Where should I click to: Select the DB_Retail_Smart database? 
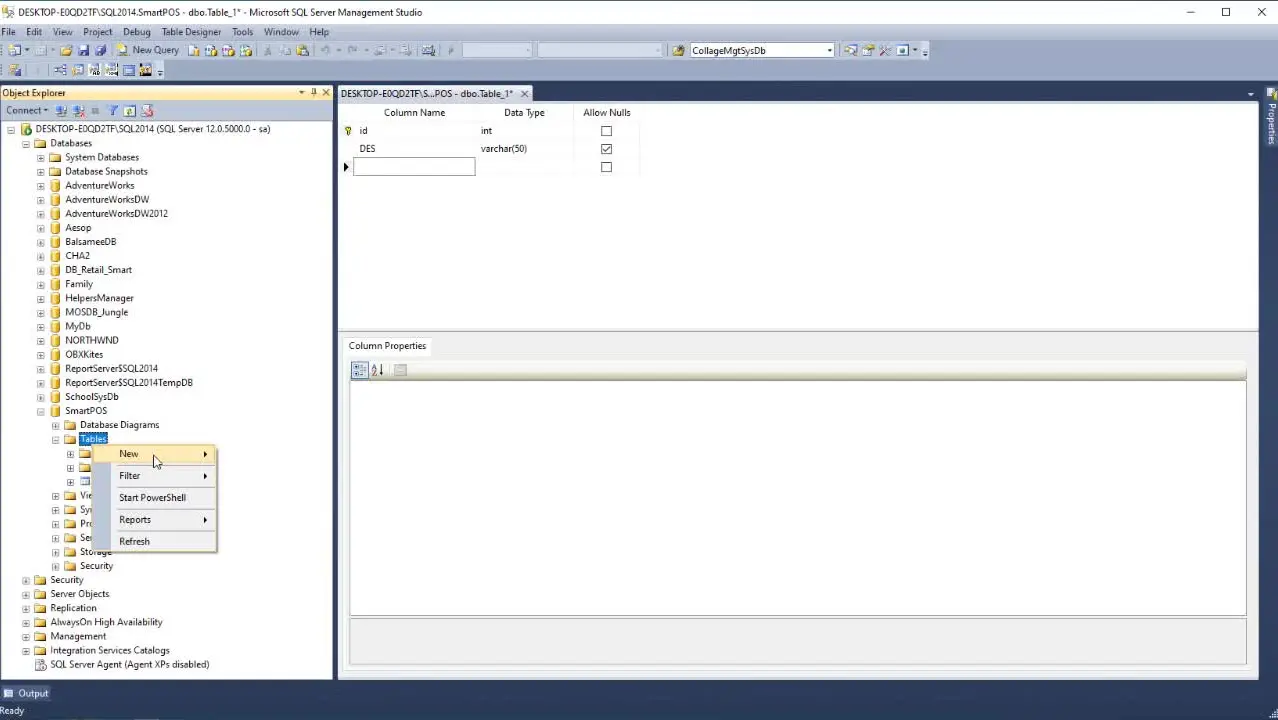coord(98,270)
